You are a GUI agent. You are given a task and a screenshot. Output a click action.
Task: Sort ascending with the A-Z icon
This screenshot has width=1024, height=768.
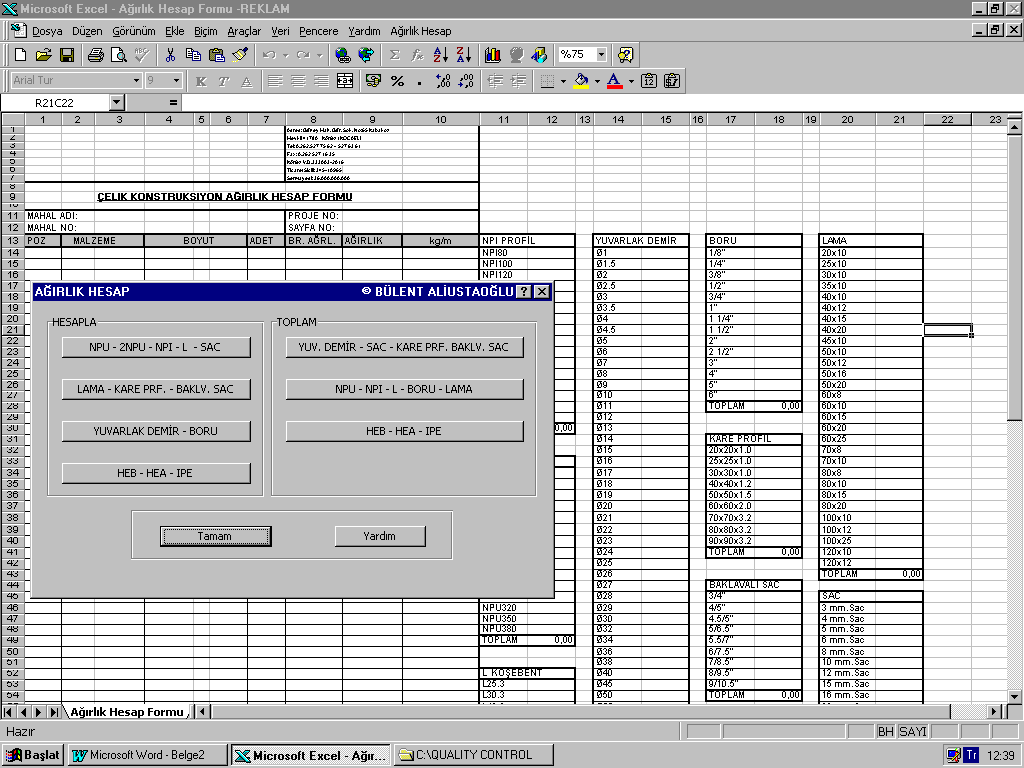point(441,55)
